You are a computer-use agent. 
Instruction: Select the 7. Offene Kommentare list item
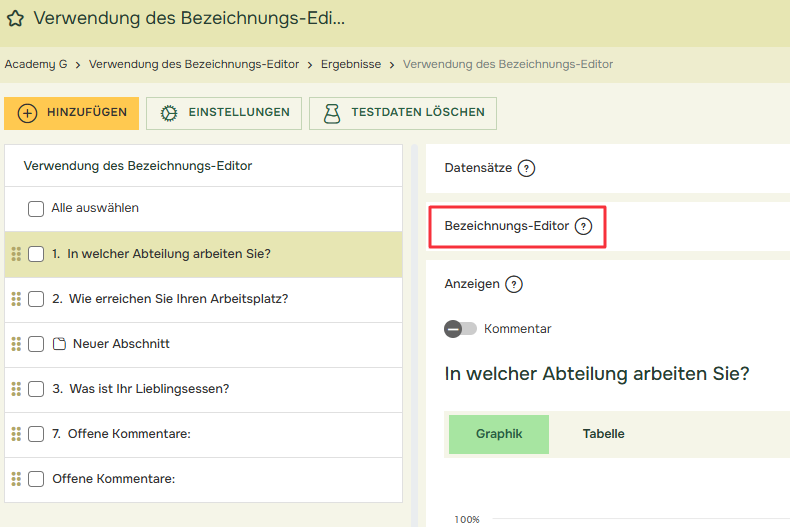pyautogui.click(x=129, y=434)
